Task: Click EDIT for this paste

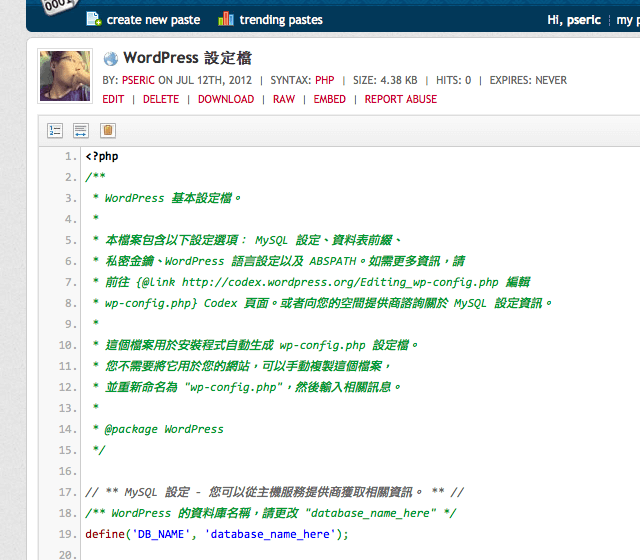Action: click(x=113, y=99)
